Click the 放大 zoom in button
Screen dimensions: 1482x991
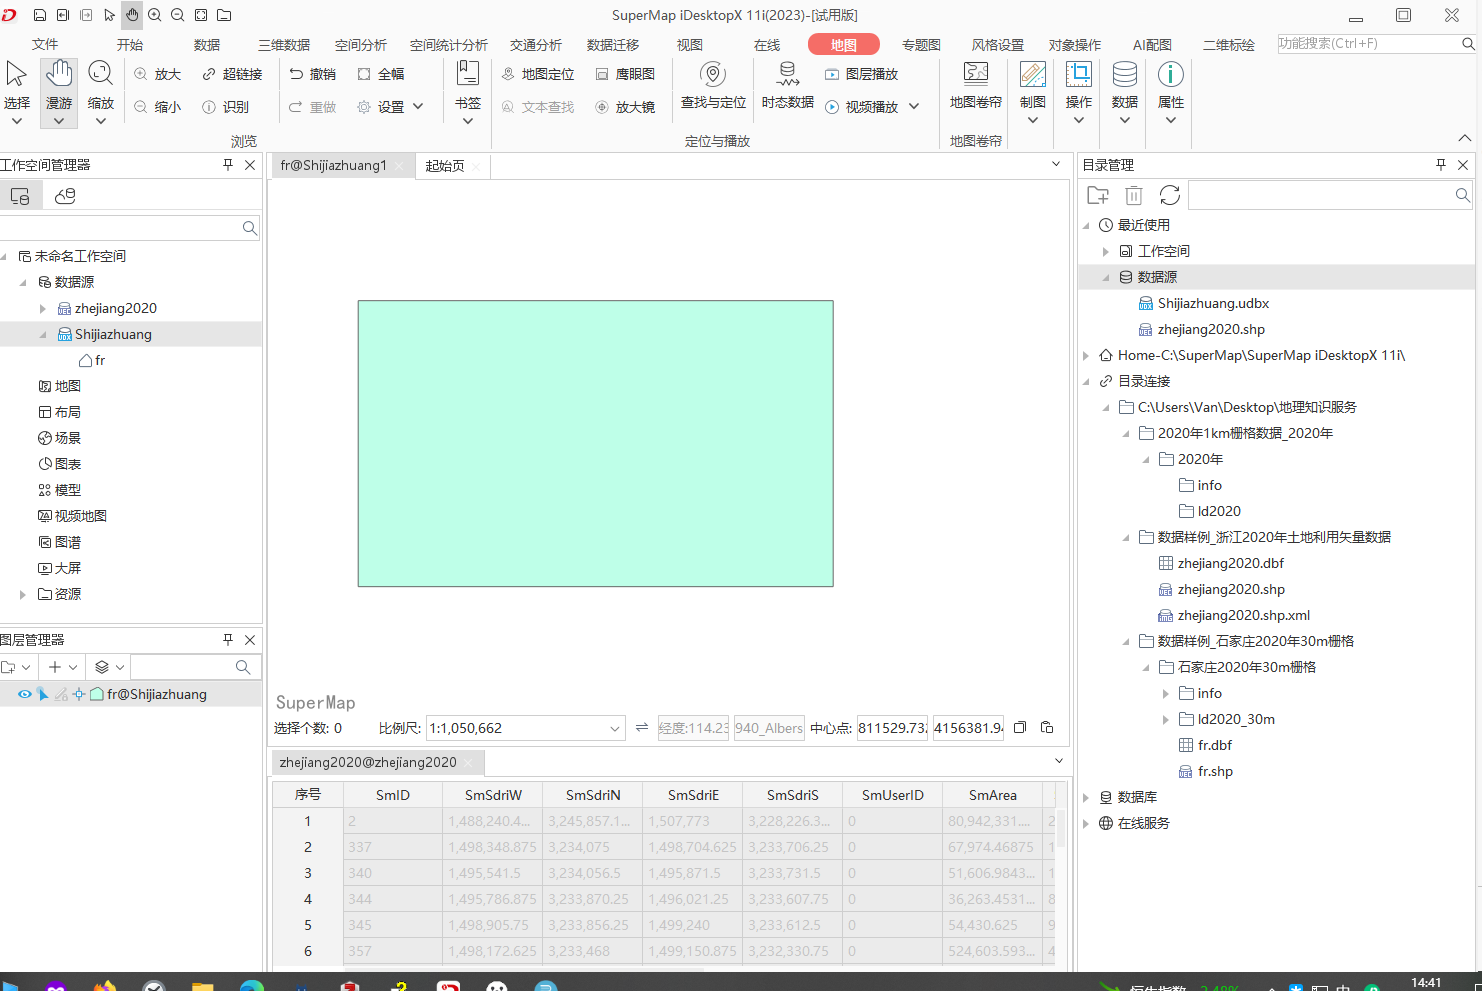click(x=157, y=74)
